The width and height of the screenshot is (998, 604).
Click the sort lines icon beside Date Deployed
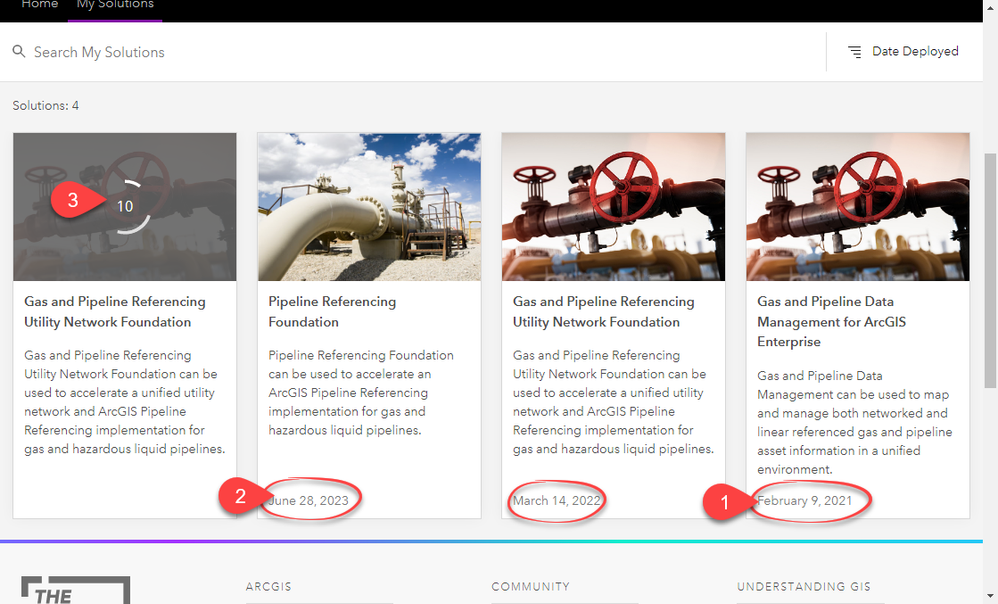[855, 52]
